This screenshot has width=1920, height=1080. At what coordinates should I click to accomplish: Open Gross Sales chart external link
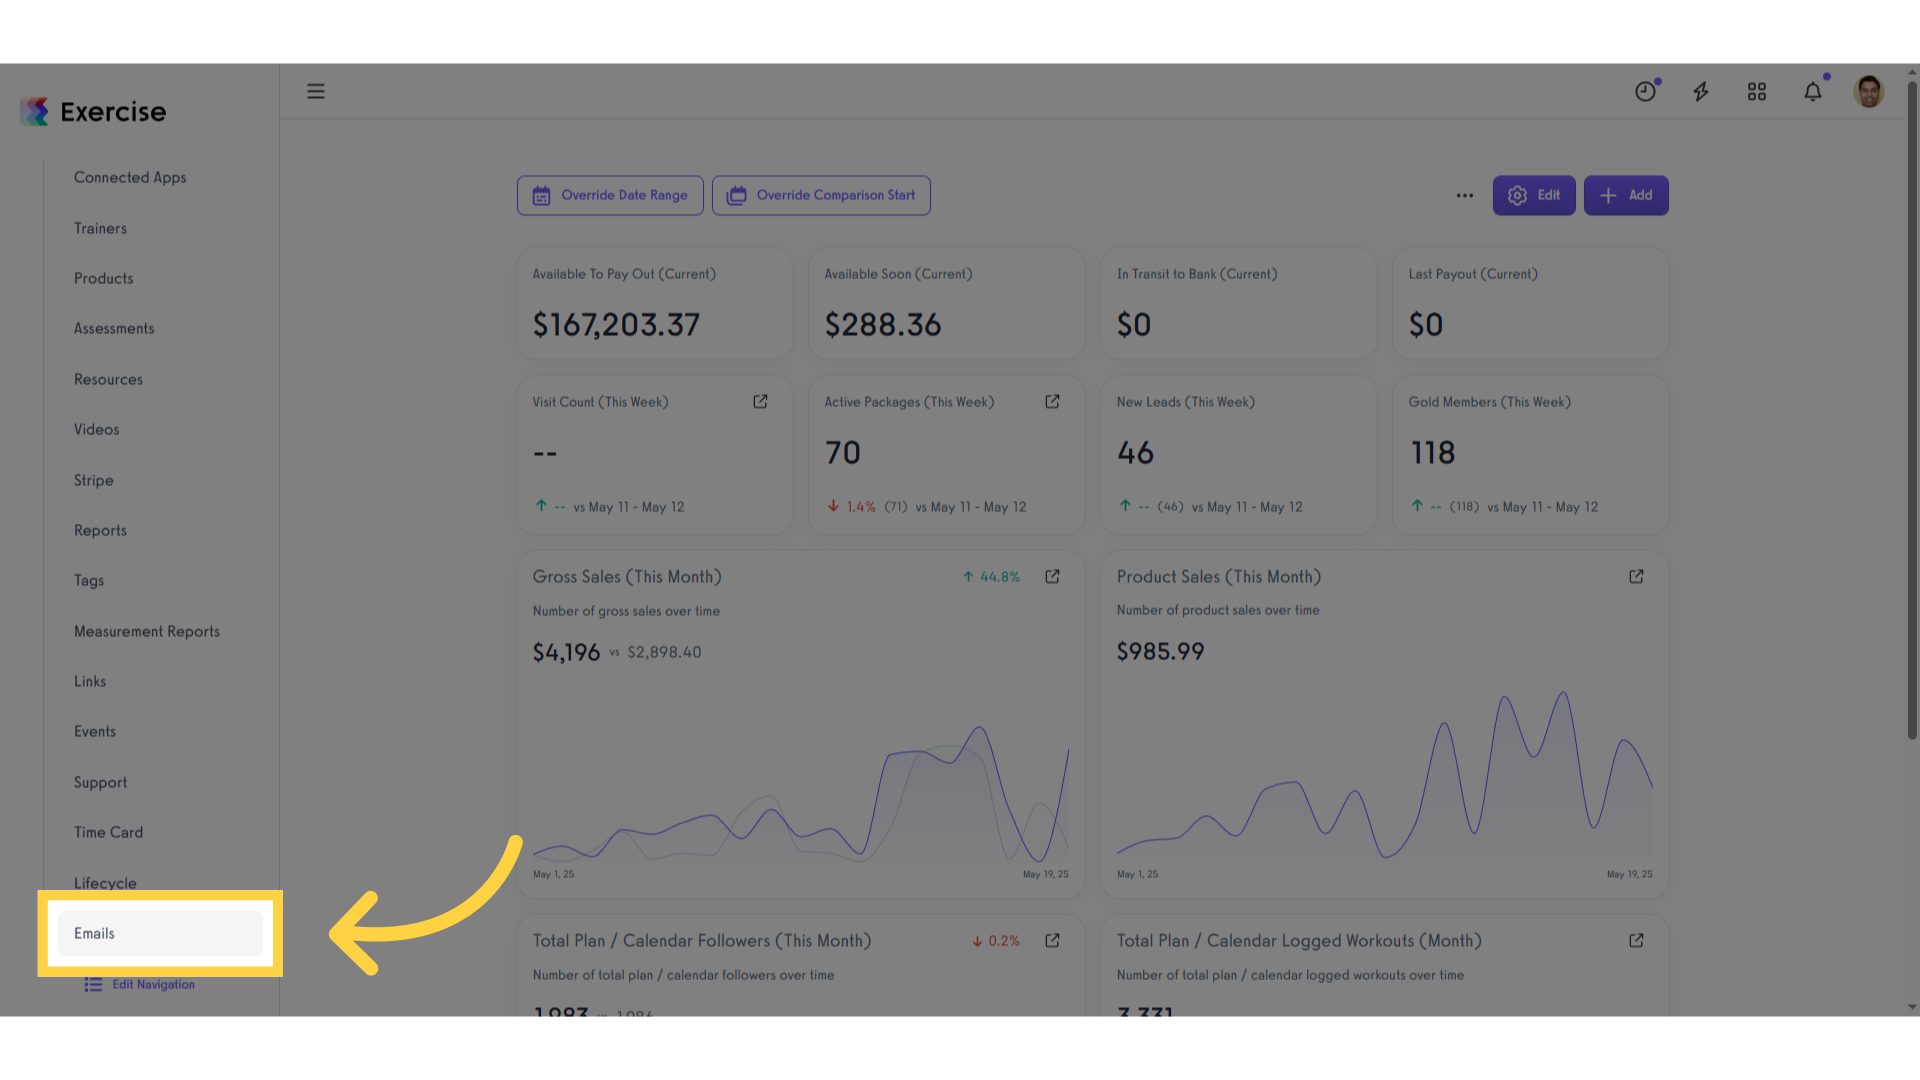1052,576
